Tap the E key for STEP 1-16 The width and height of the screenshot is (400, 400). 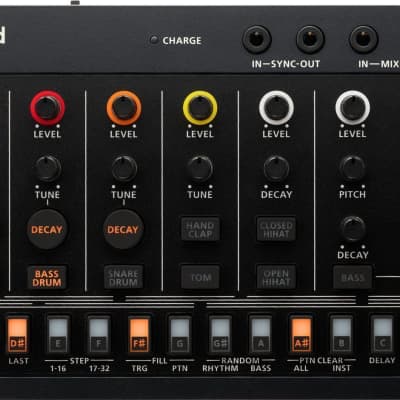pyautogui.click(x=58, y=334)
